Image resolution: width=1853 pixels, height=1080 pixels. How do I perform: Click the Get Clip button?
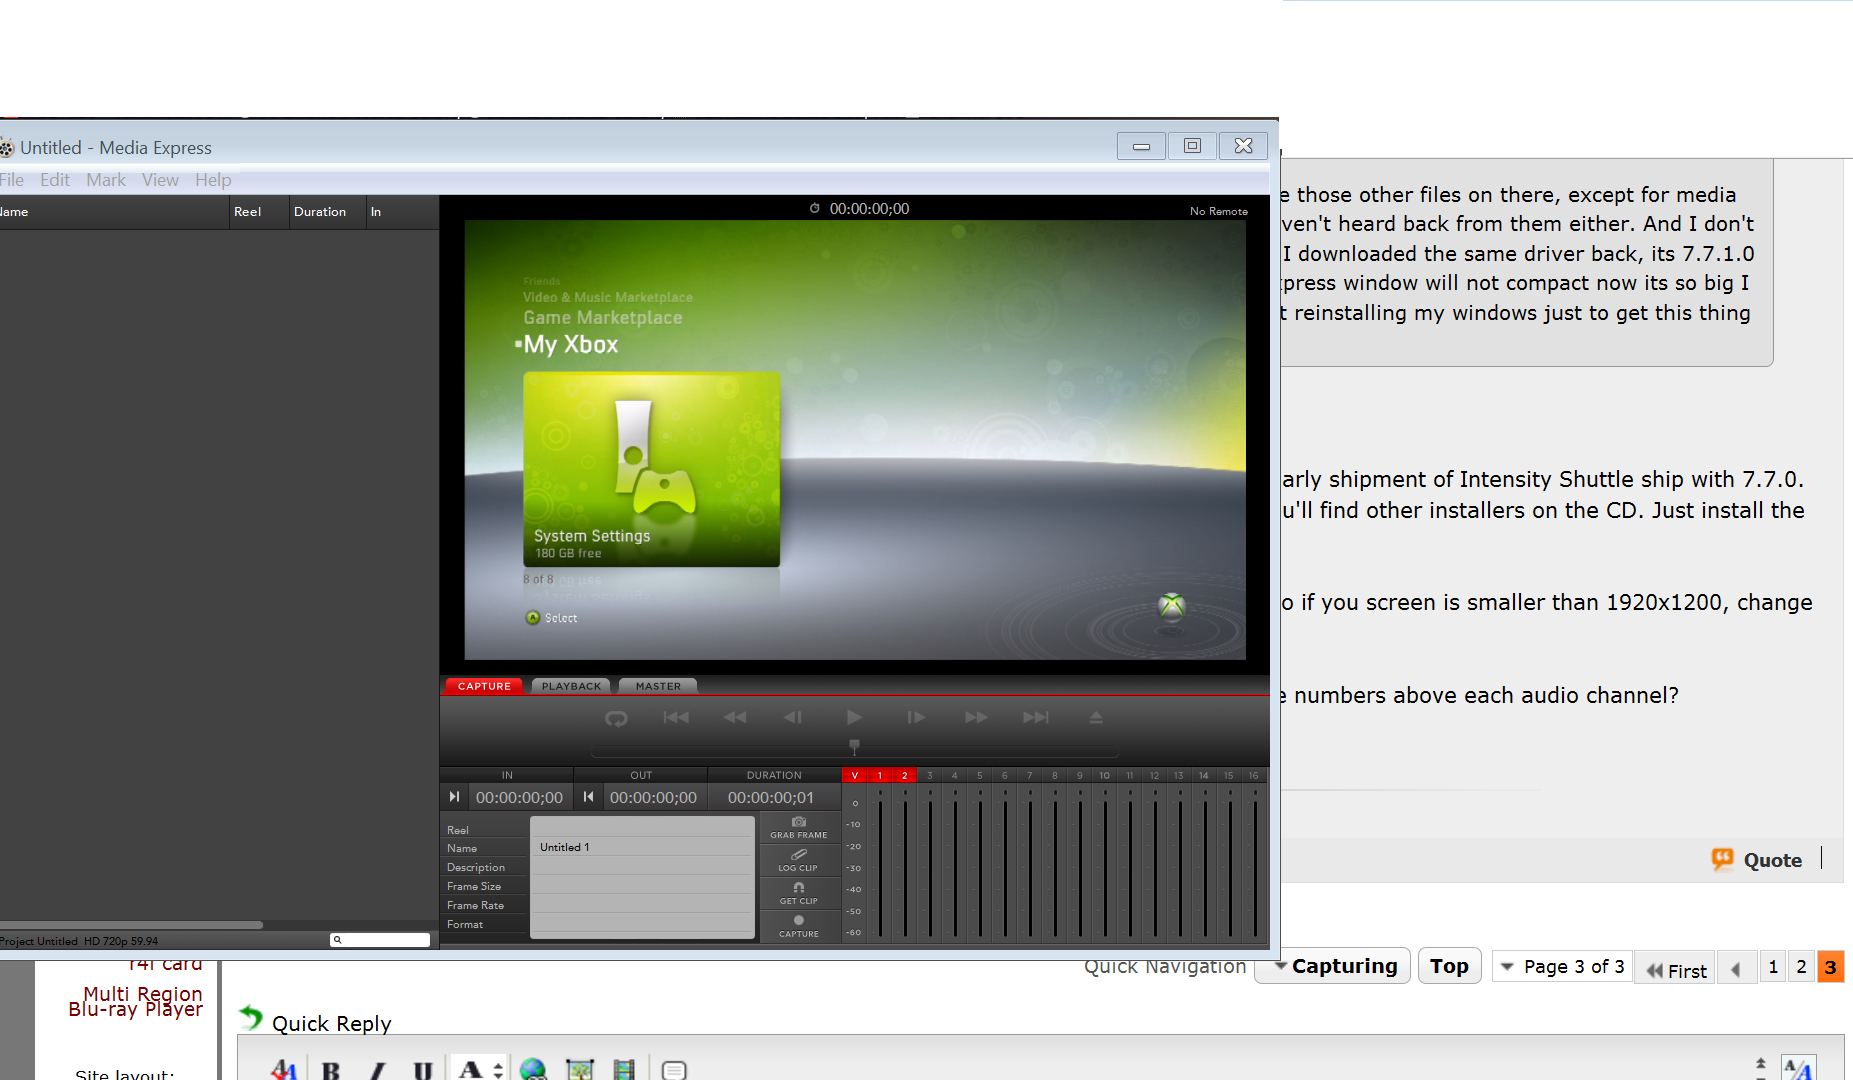point(799,893)
